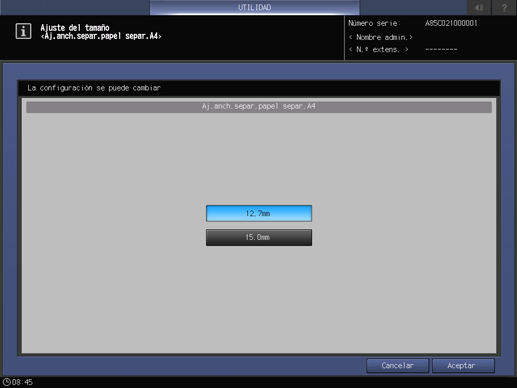Choose the 15.0mm width option
The height and width of the screenshot is (388, 517).
point(259,237)
